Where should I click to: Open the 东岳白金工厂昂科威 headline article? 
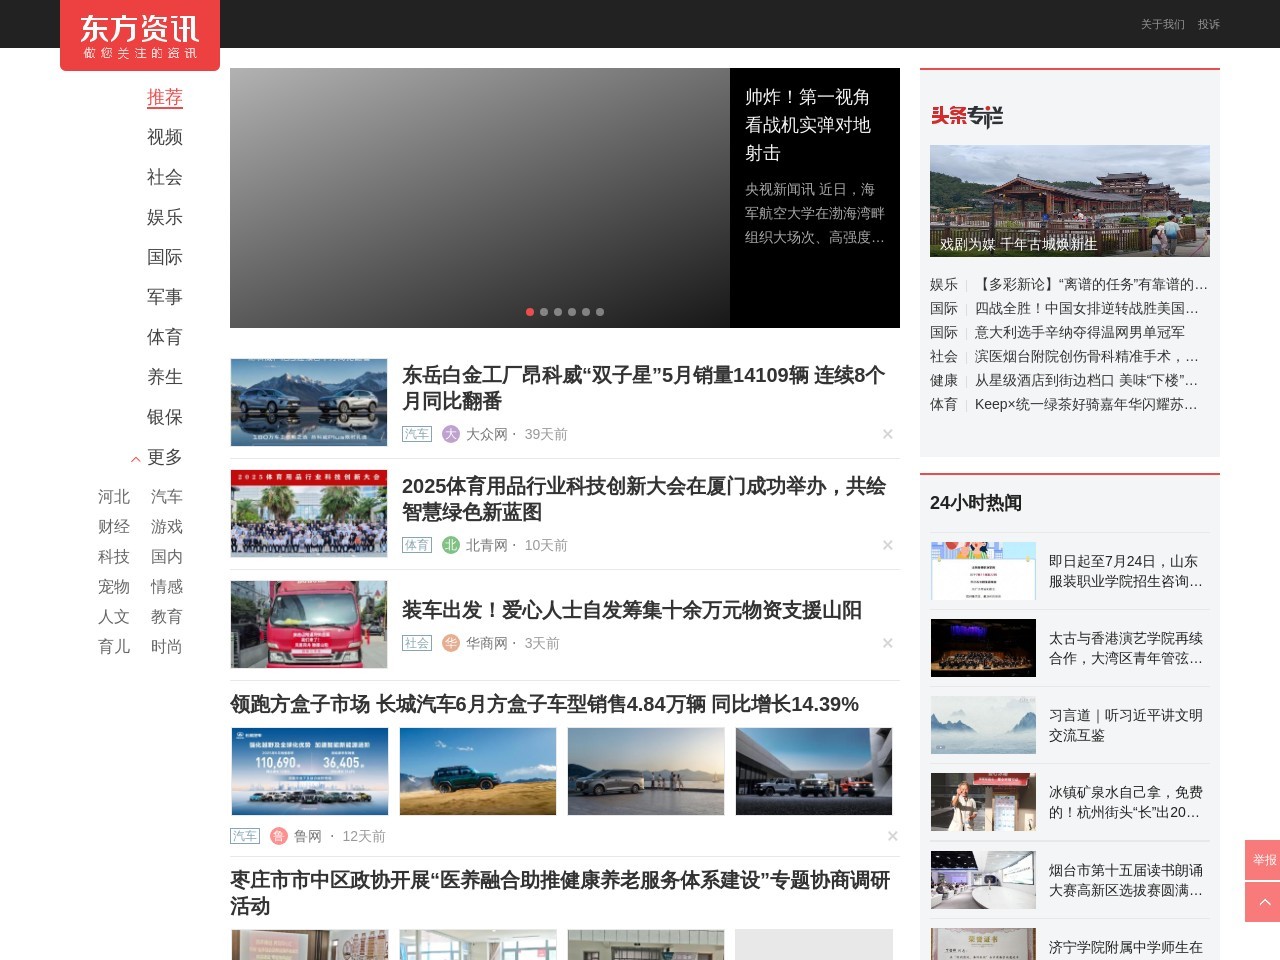pyautogui.click(x=646, y=389)
